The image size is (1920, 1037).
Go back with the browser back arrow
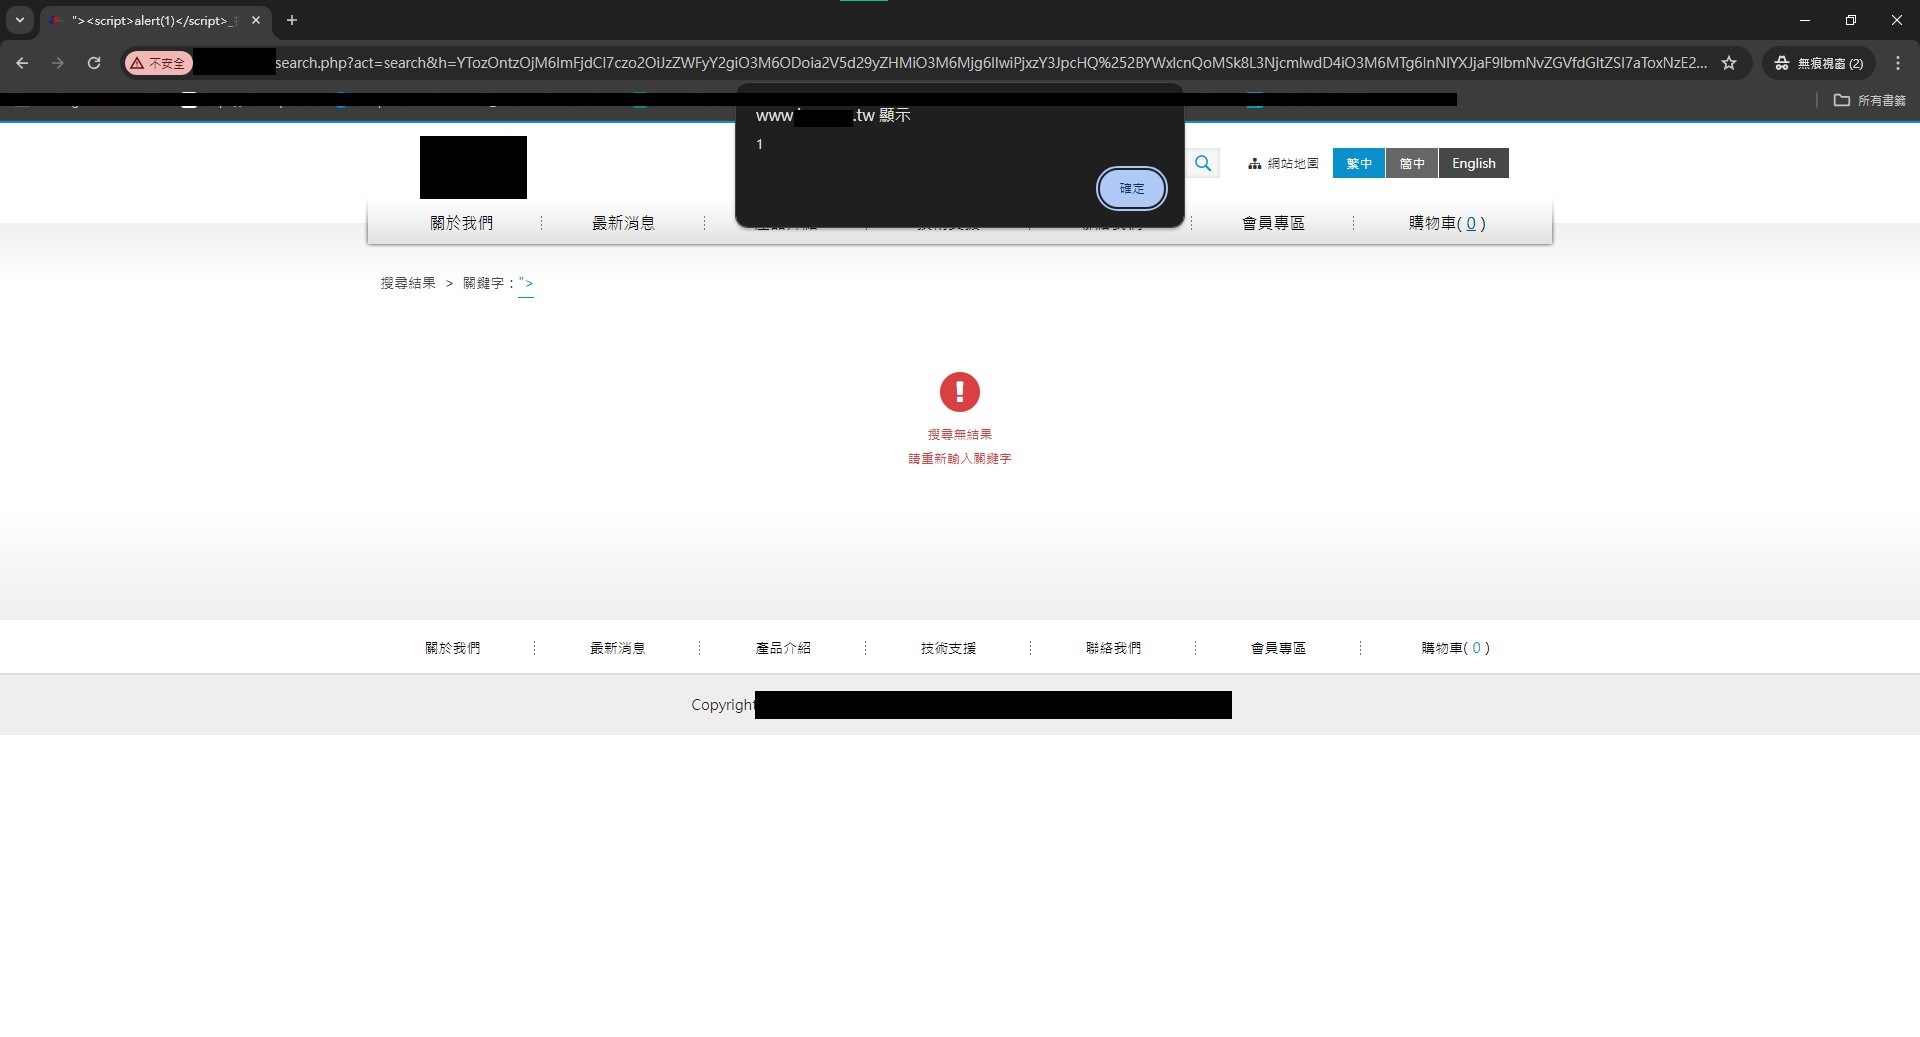[22, 63]
